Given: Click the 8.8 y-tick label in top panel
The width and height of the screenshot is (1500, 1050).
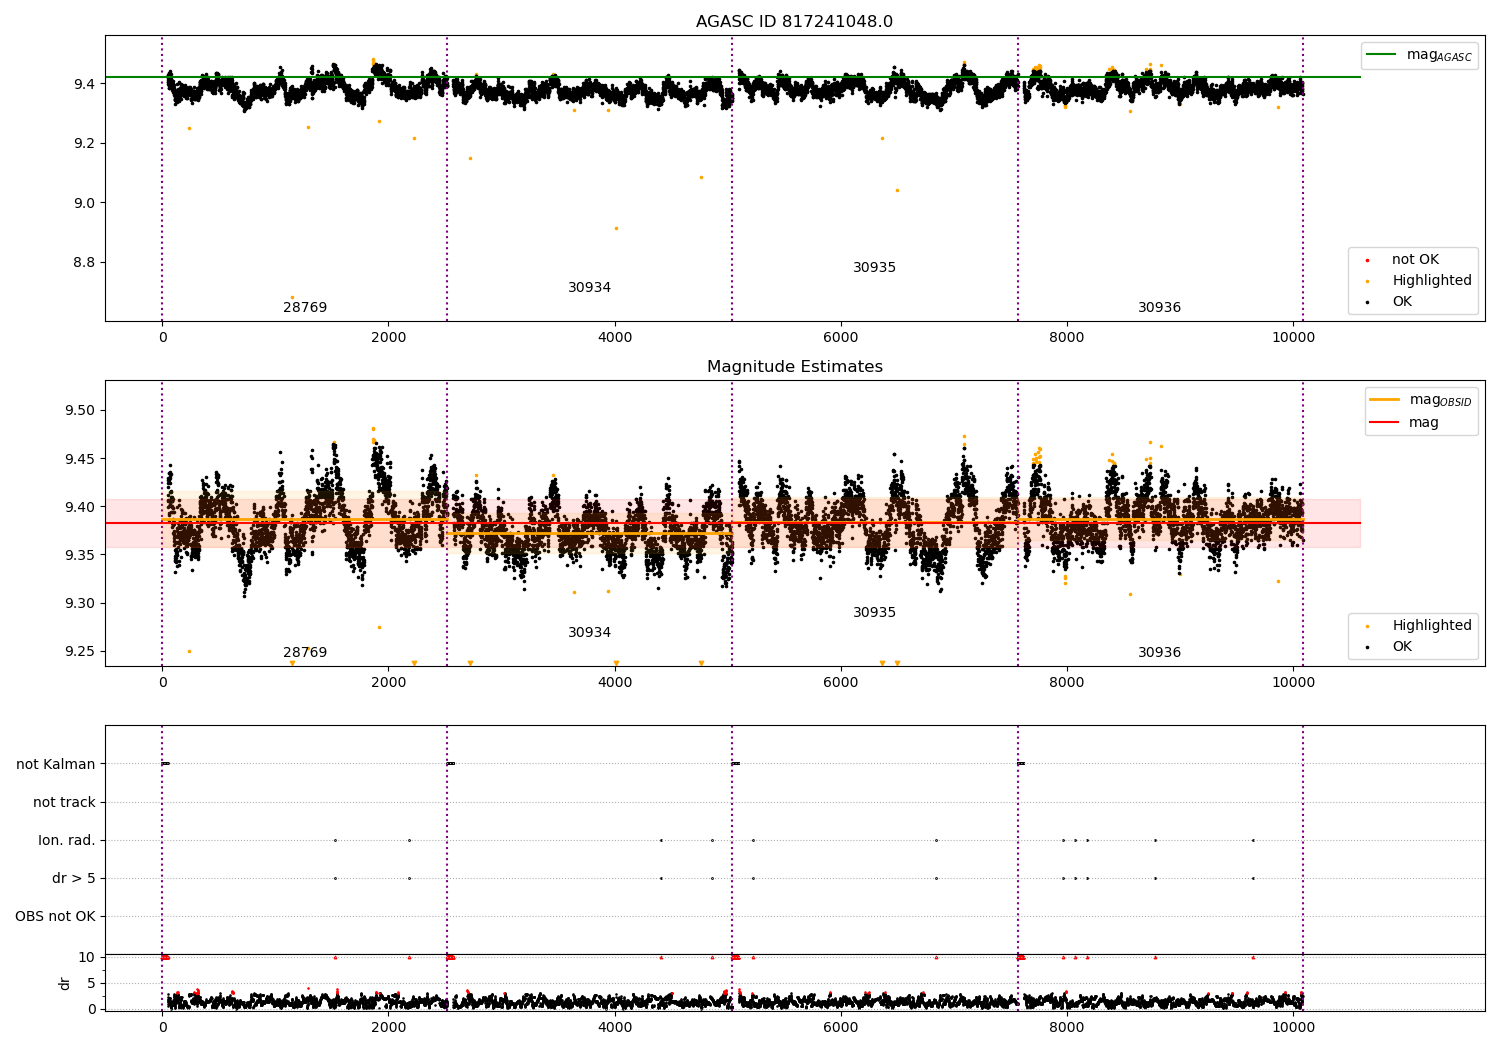Looking at the screenshot, I should click(84, 263).
